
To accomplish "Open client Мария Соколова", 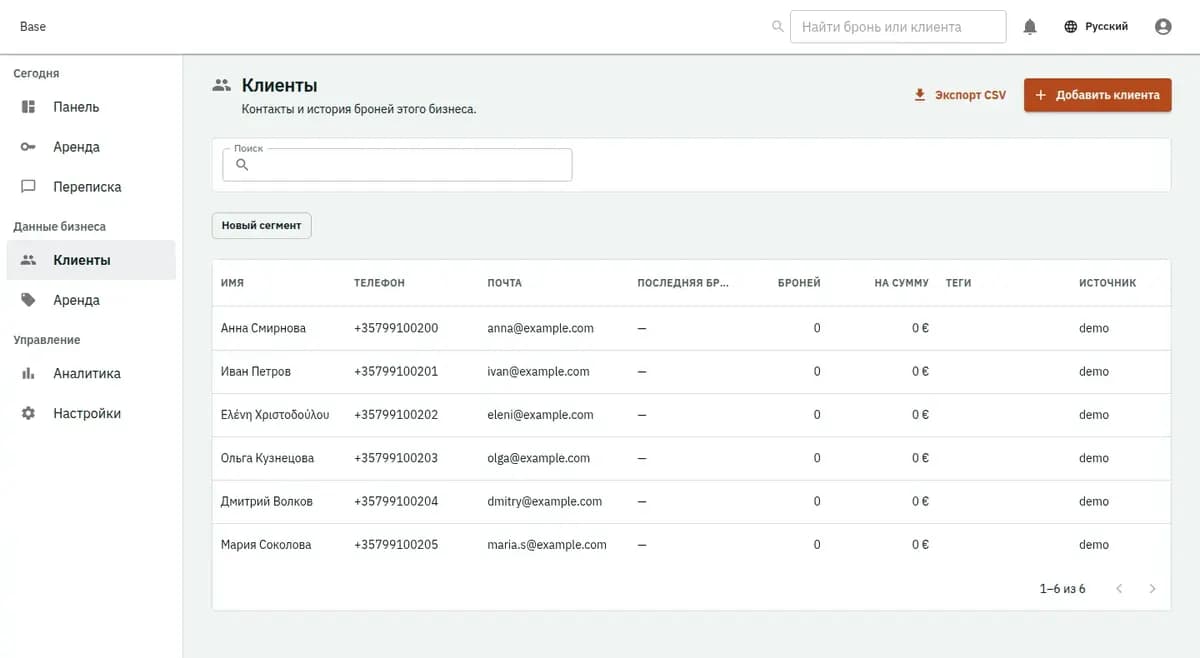I will (x=266, y=545).
